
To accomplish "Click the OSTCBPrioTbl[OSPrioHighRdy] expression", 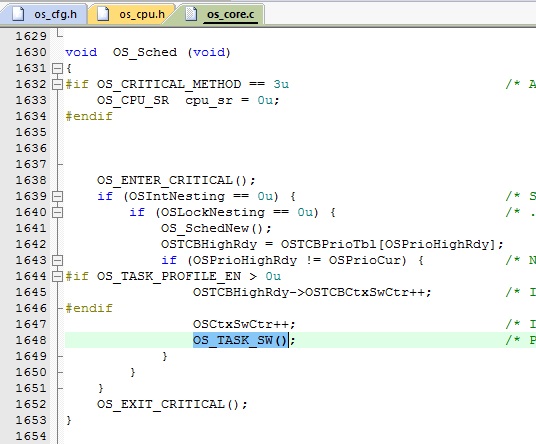I will tap(388, 244).
